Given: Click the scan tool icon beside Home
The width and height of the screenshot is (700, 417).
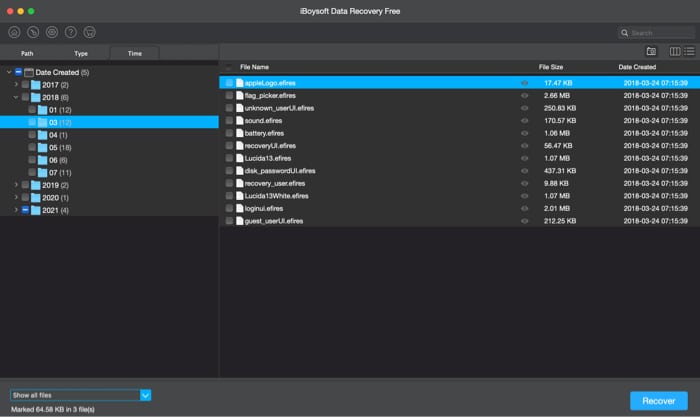Looking at the screenshot, I should point(33,32).
